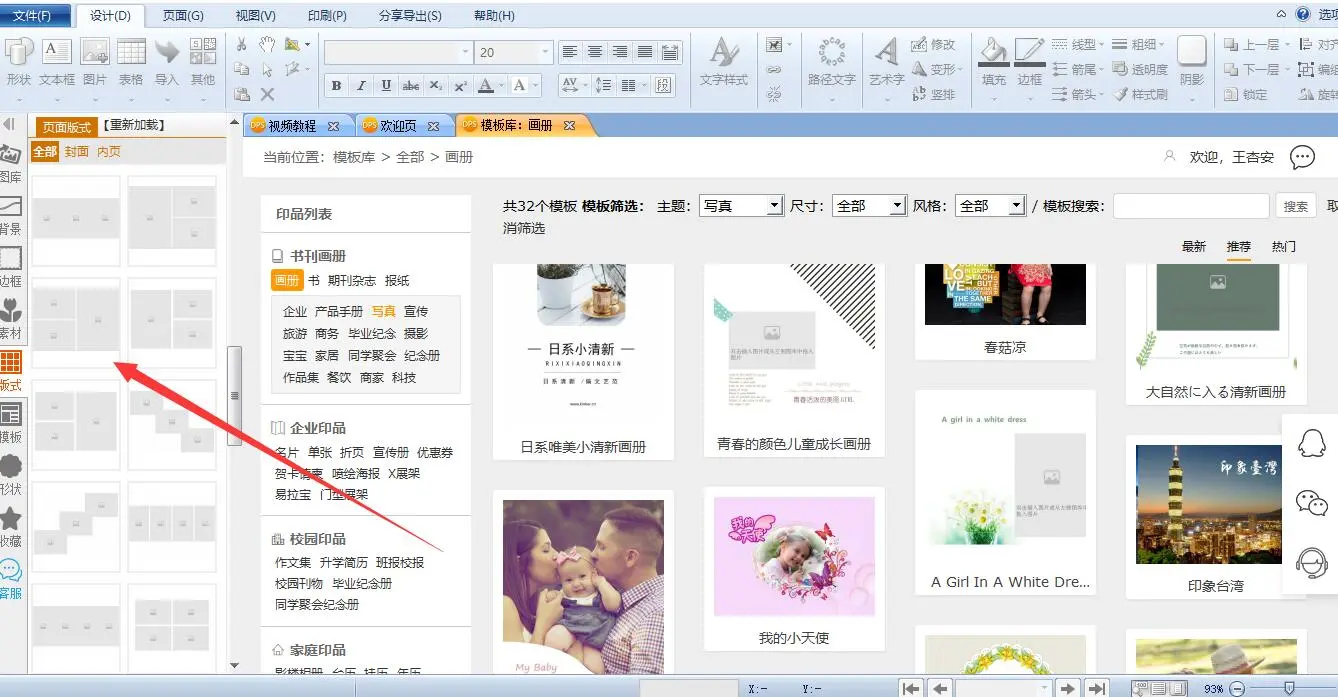Select the hand pan tool

click(267, 44)
